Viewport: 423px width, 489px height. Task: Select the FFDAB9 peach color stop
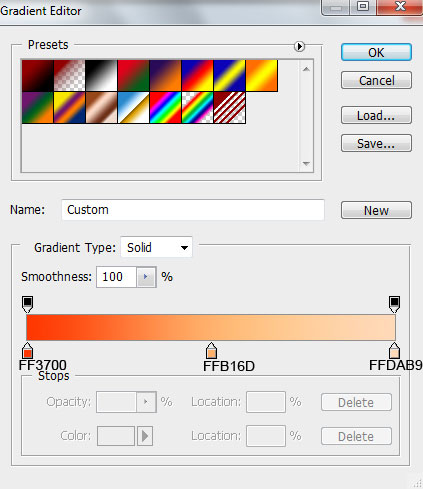pyautogui.click(x=394, y=350)
